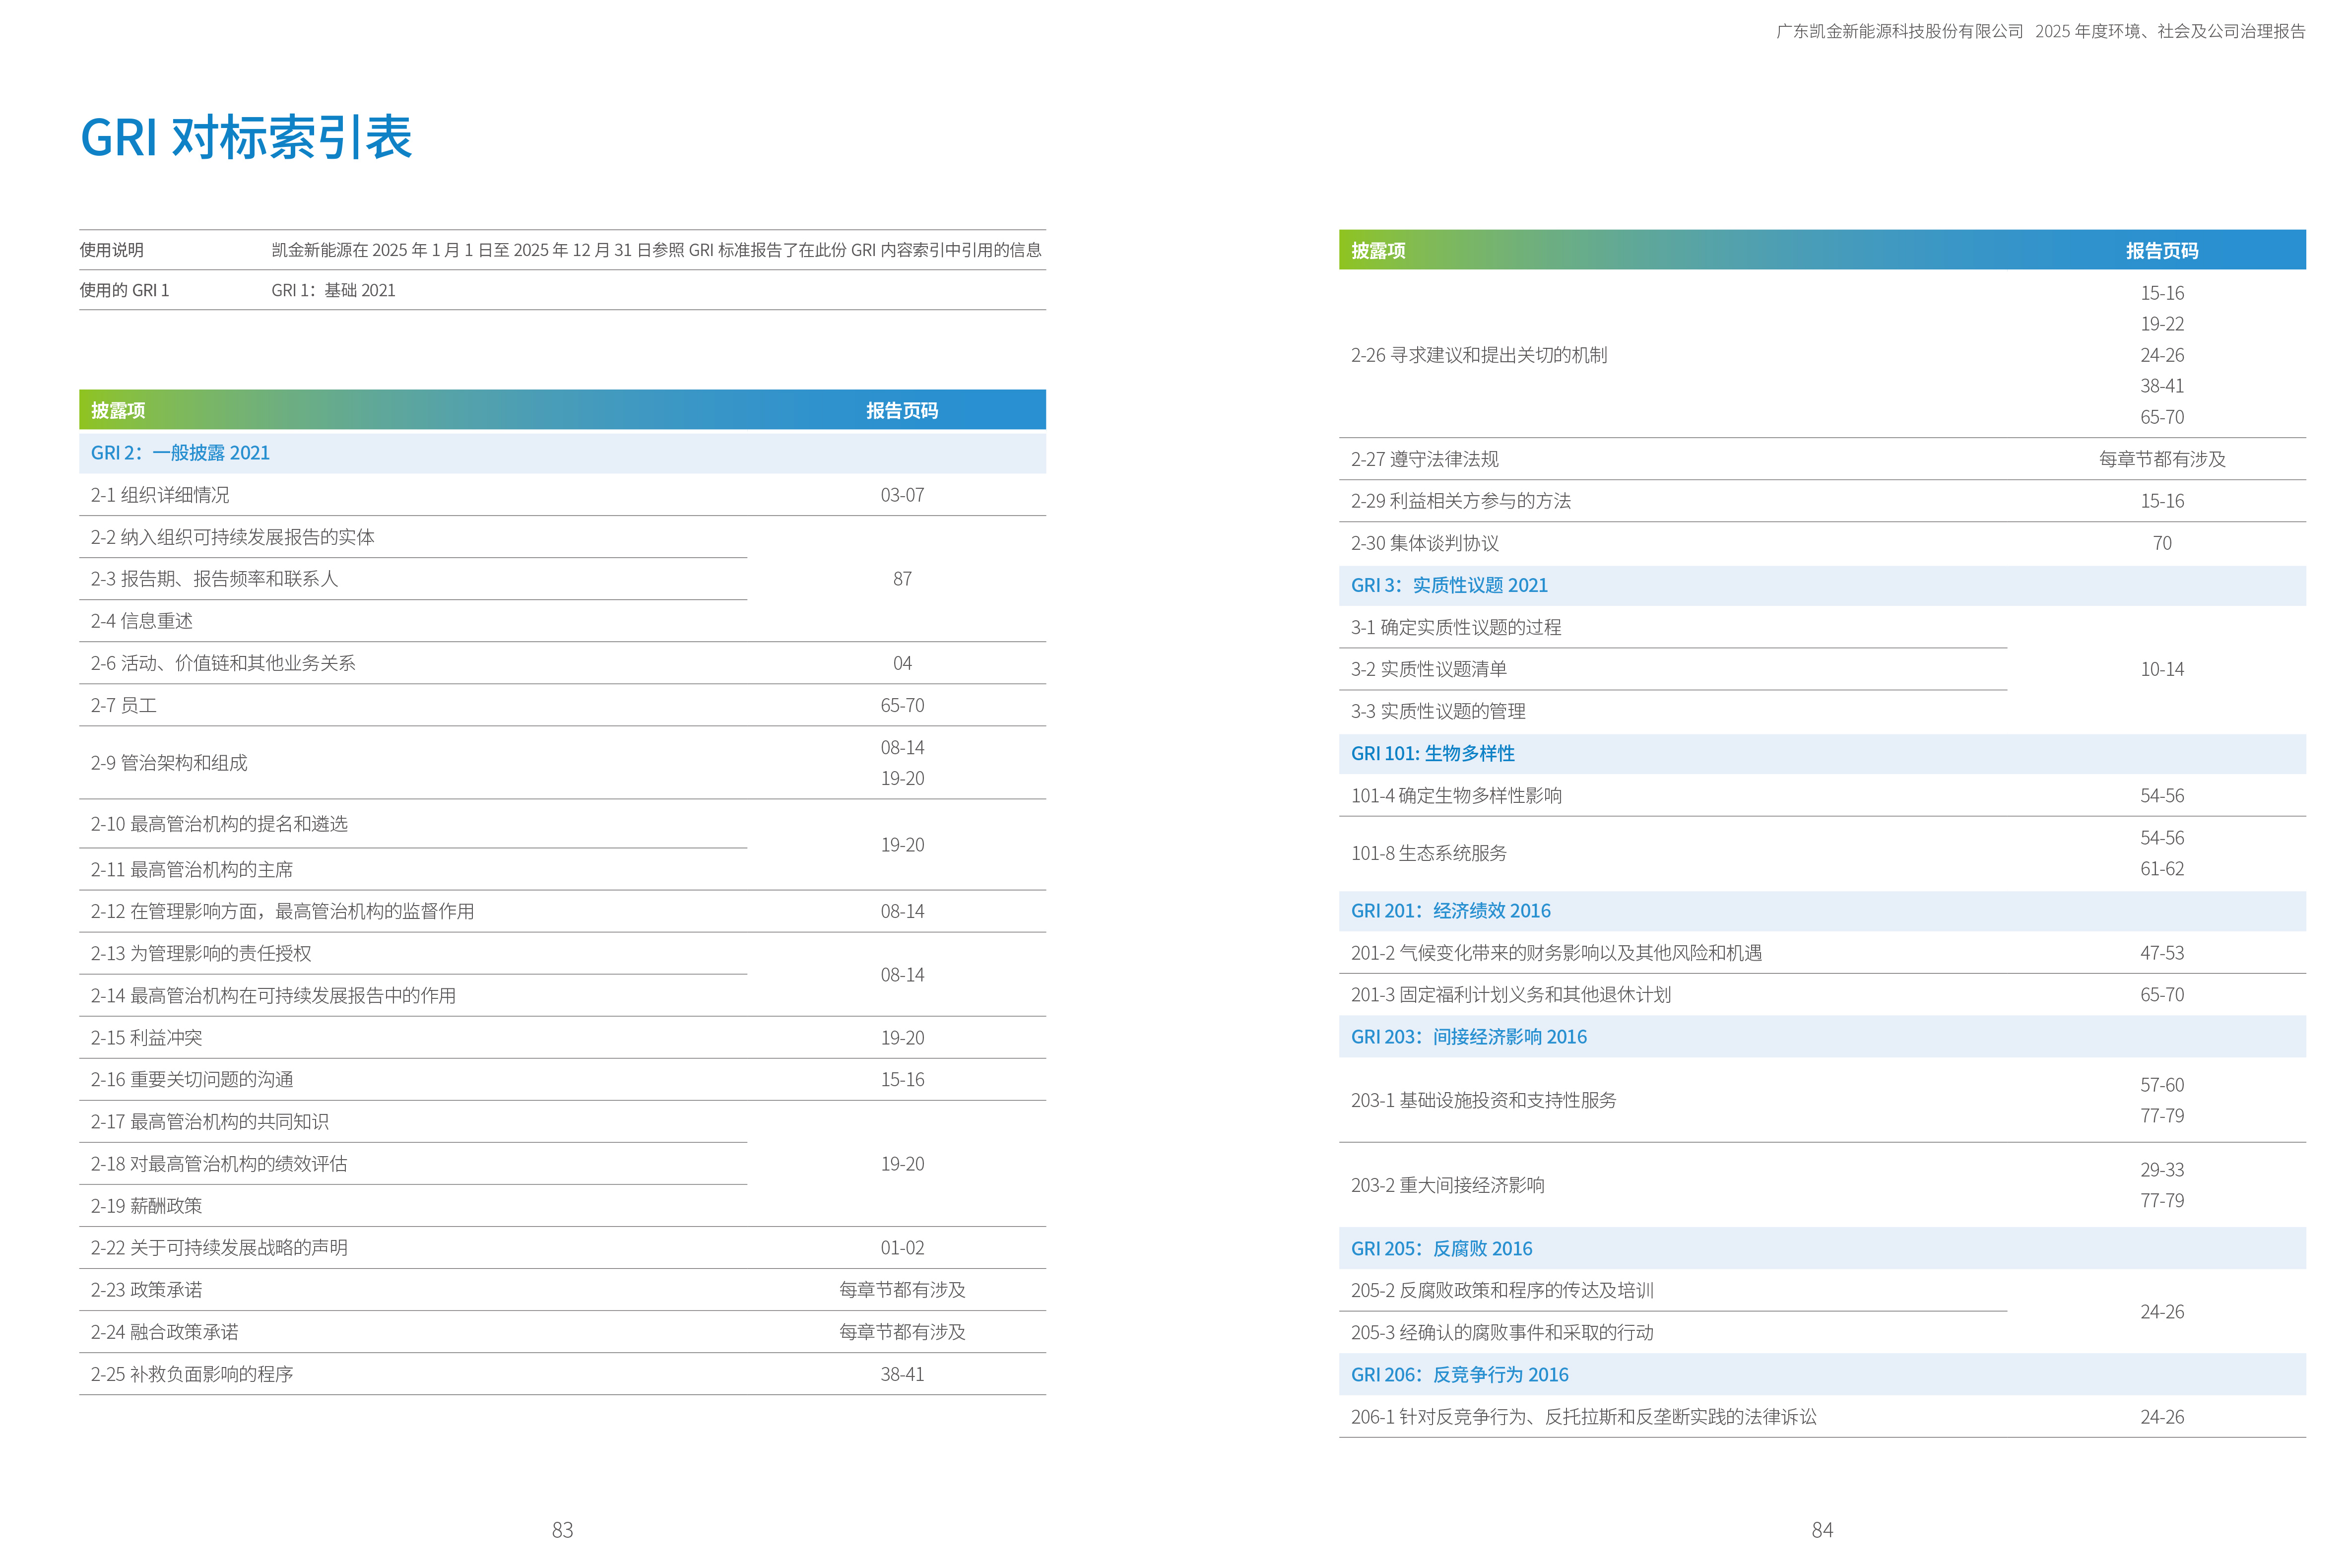The height and width of the screenshot is (1568, 2348).
Task: Click '披露项' header in left table
Action: (118, 410)
